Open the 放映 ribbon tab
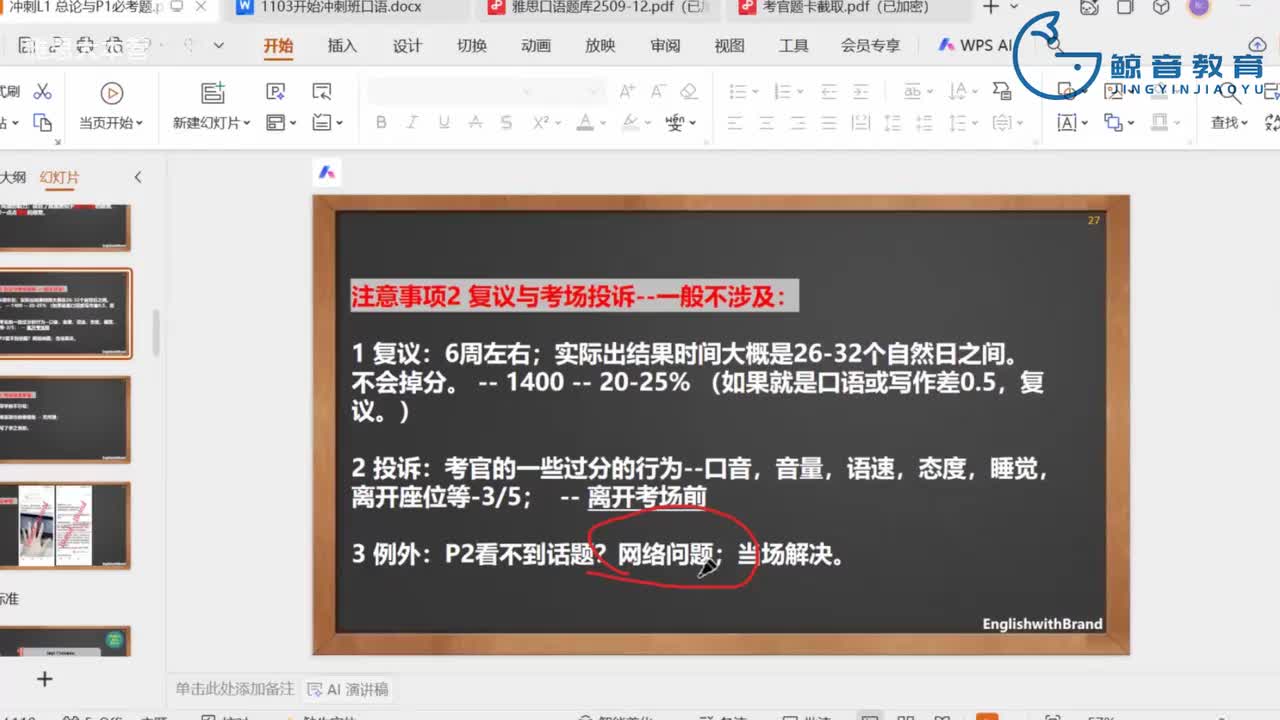 click(600, 46)
